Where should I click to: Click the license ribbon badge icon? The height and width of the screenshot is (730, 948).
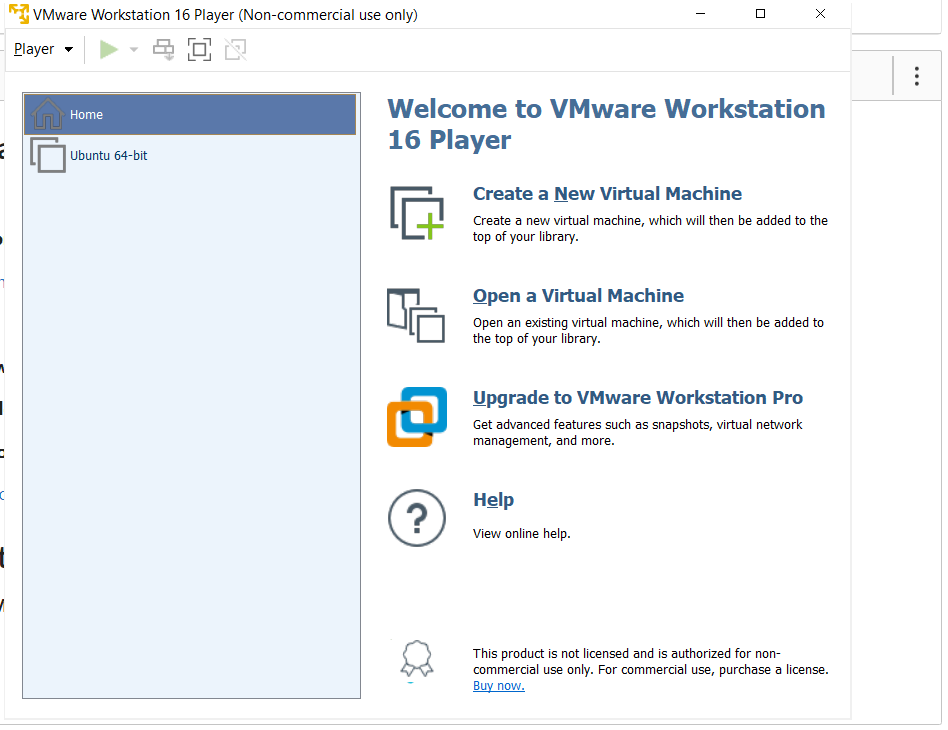tap(417, 659)
